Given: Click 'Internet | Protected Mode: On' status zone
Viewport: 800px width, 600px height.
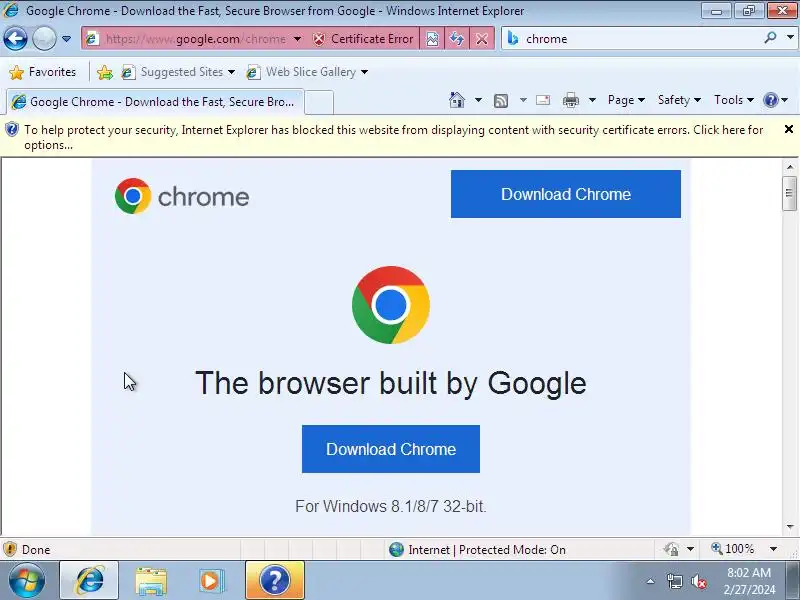Looking at the screenshot, I should [x=478, y=549].
